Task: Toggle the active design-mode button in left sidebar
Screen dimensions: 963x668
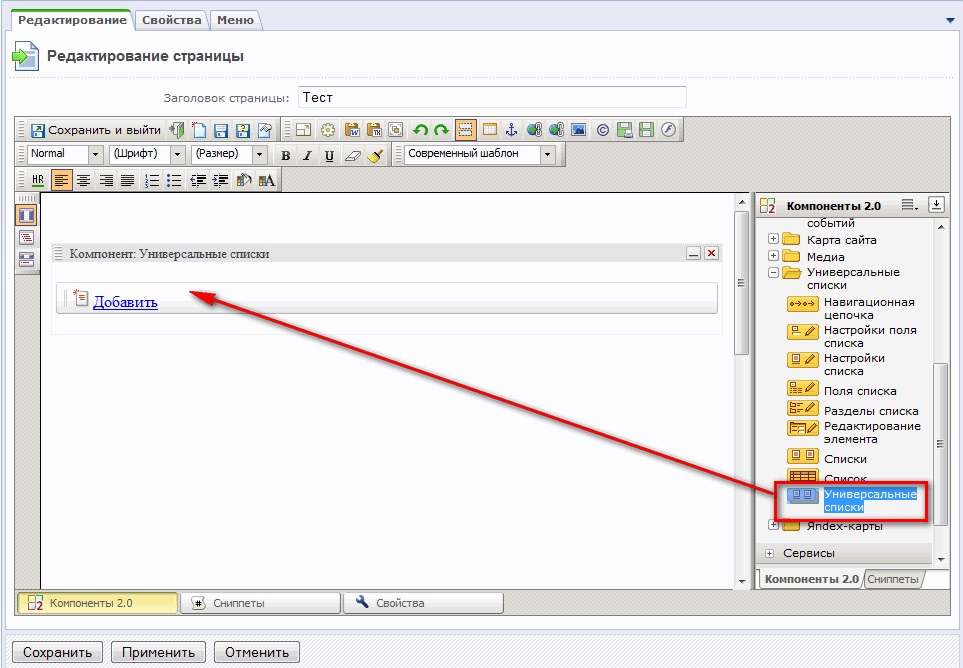Action: [x=26, y=216]
